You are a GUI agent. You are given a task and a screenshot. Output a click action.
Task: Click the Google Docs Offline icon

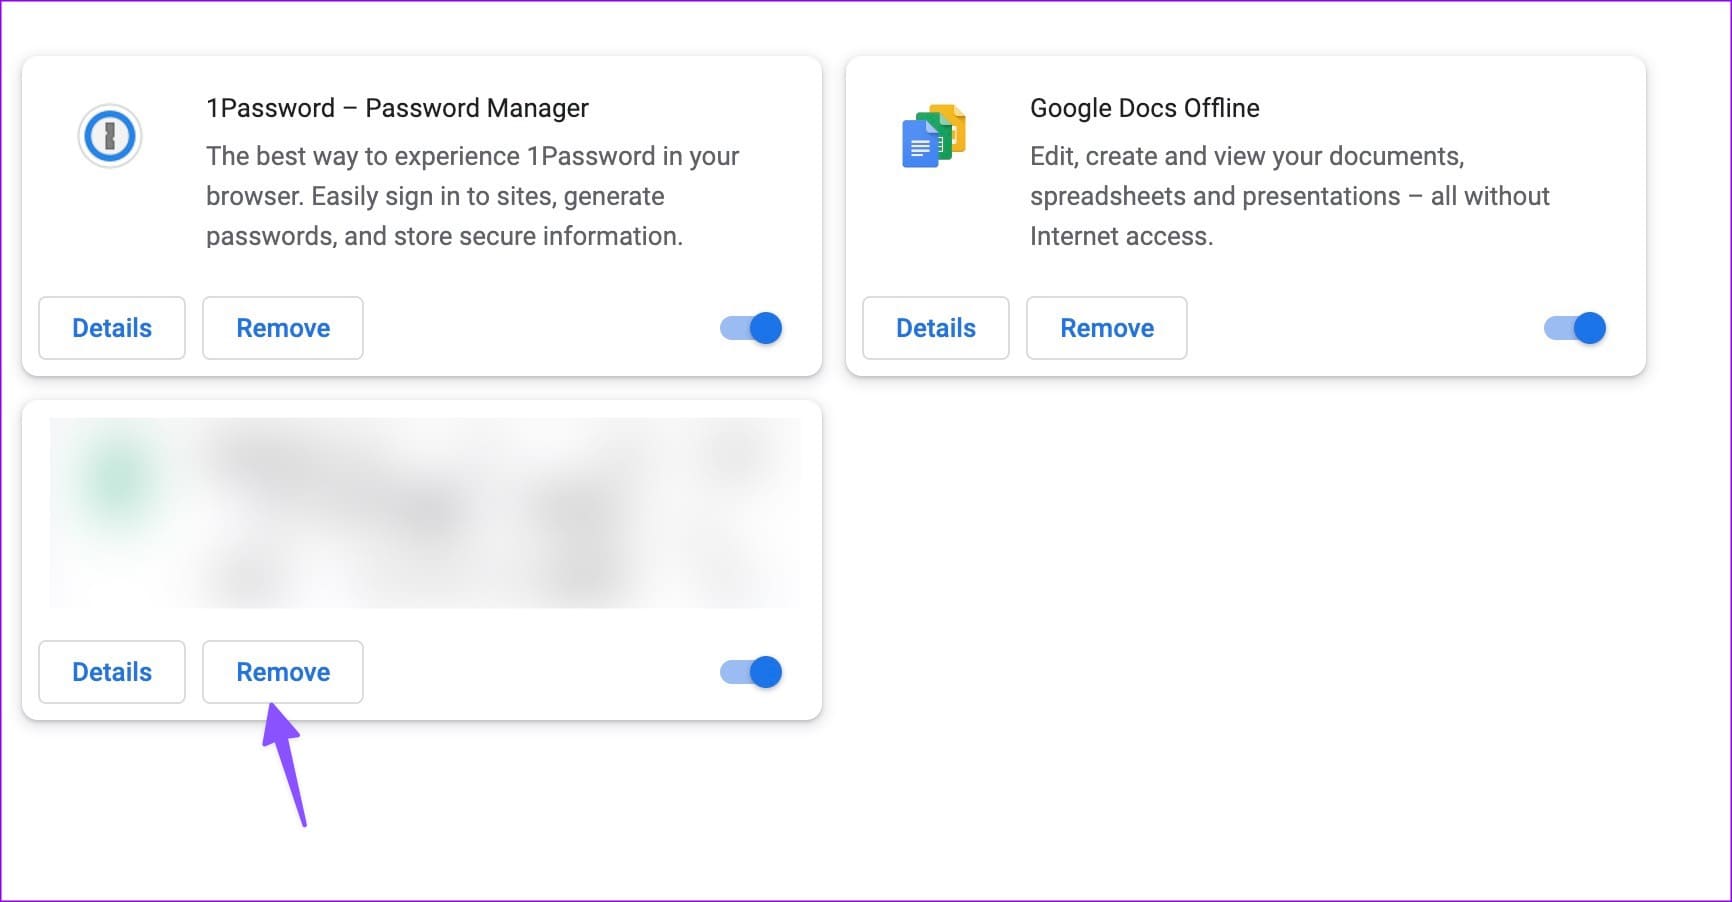click(x=934, y=136)
